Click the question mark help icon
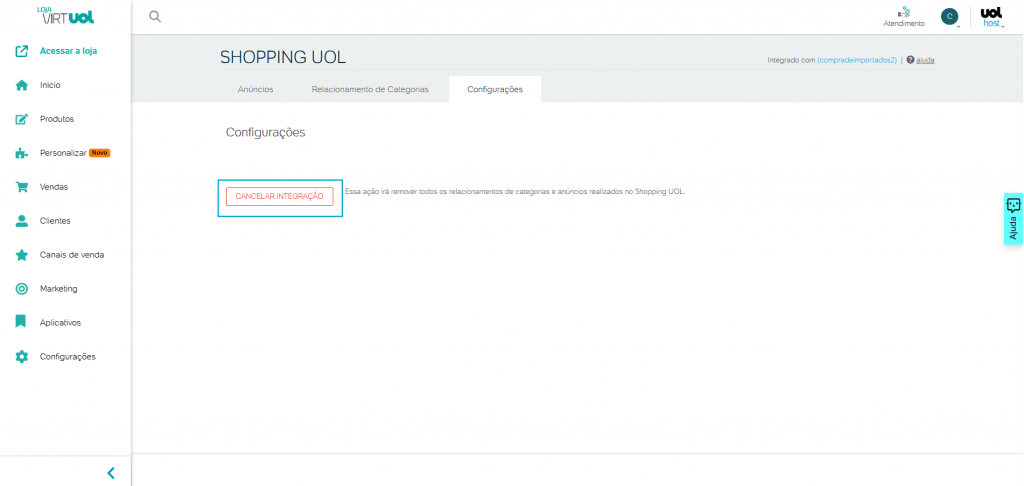This screenshot has height=486, width=1024. 910,60
